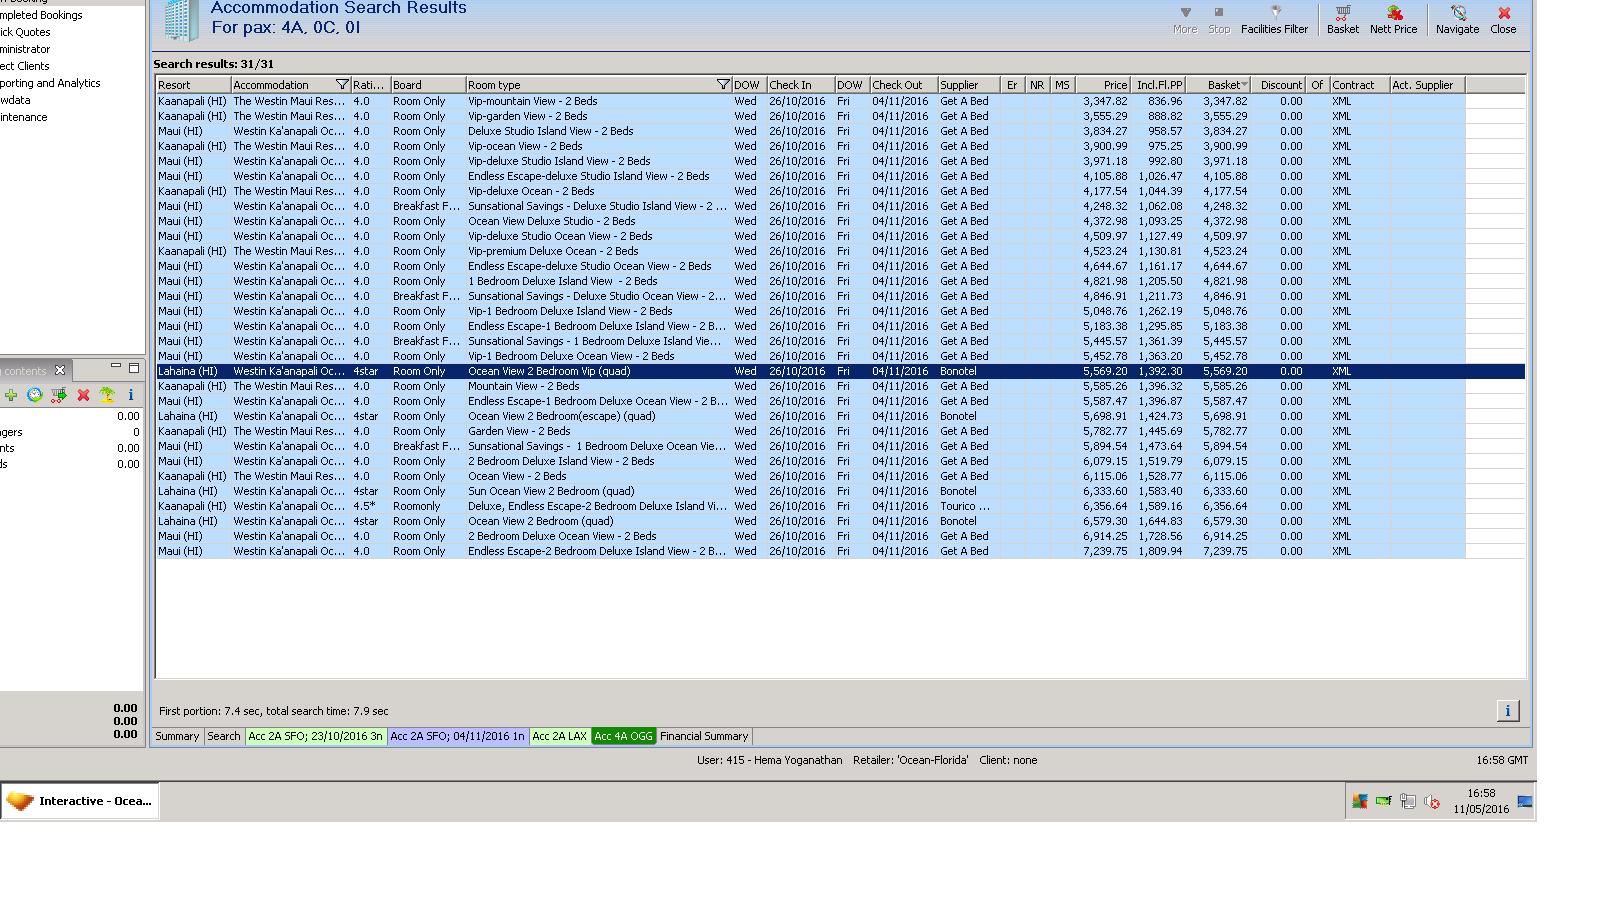Screen dimensions: 1600x900
Task: Select the Sun Ocean View 2 Bedroom (quad) row
Action: (840, 491)
